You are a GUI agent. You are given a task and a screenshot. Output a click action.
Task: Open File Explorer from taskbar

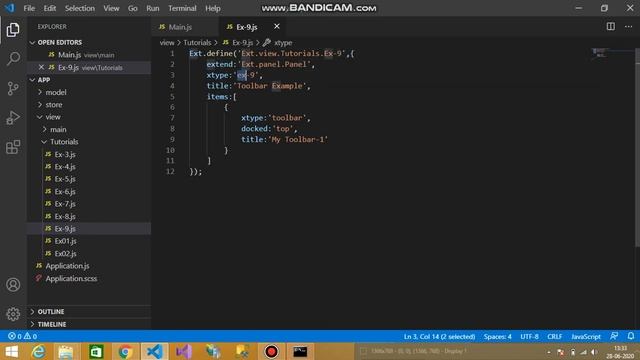pyautogui.click(x=66, y=351)
